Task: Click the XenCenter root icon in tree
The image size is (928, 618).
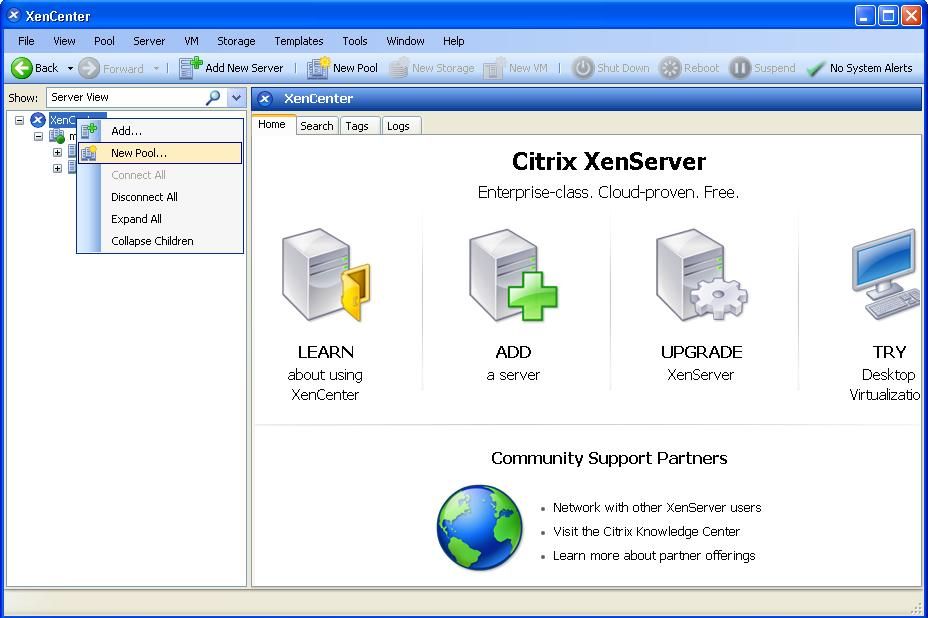Action: click(38, 120)
